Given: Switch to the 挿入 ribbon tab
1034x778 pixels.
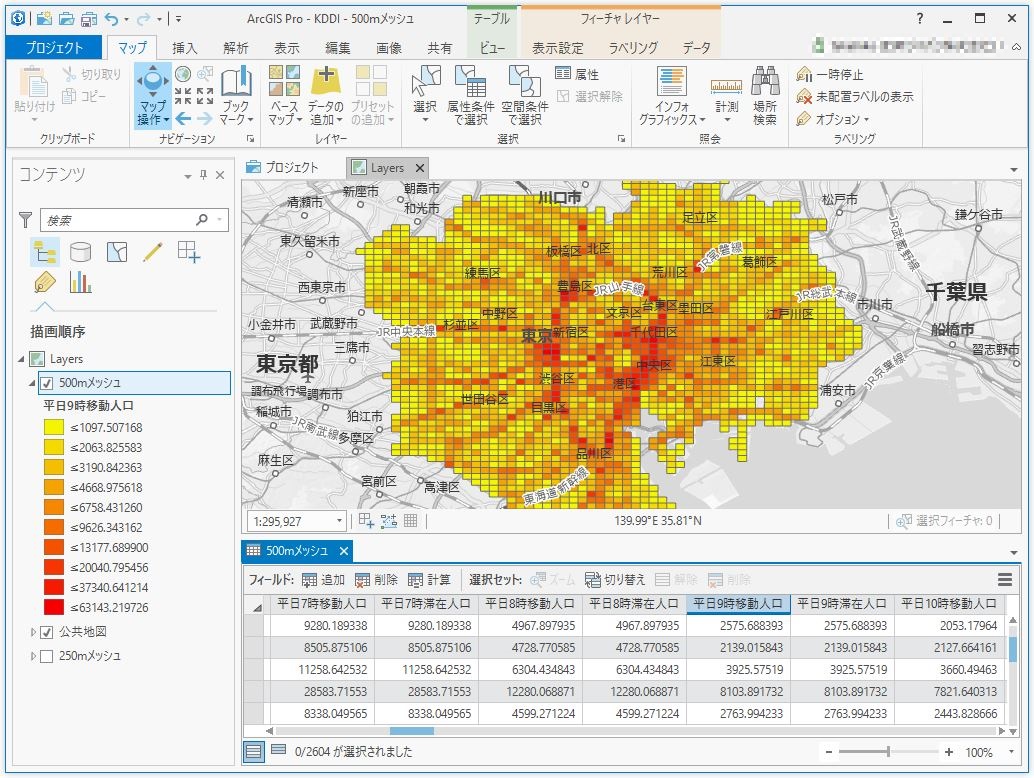Looking at the screenshot, I should pos(185,47).
